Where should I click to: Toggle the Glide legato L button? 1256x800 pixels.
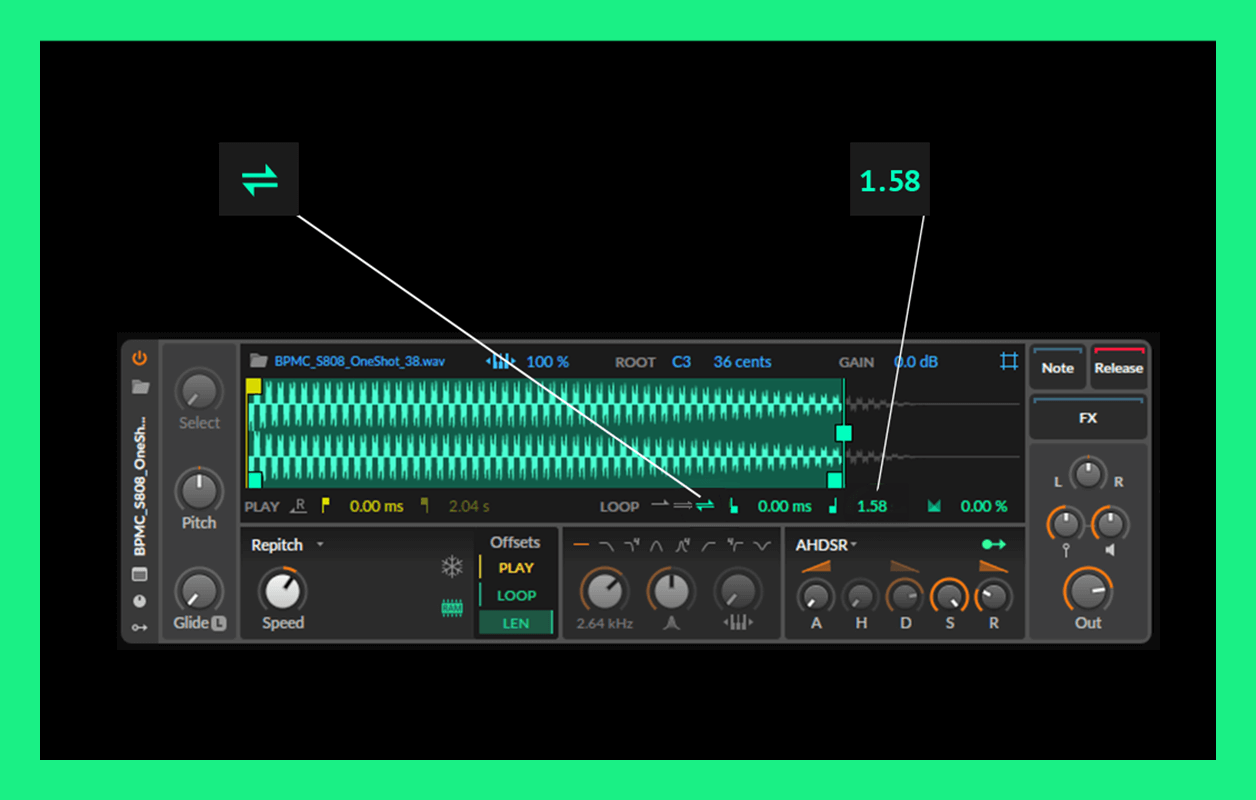[x=219, y=623]
